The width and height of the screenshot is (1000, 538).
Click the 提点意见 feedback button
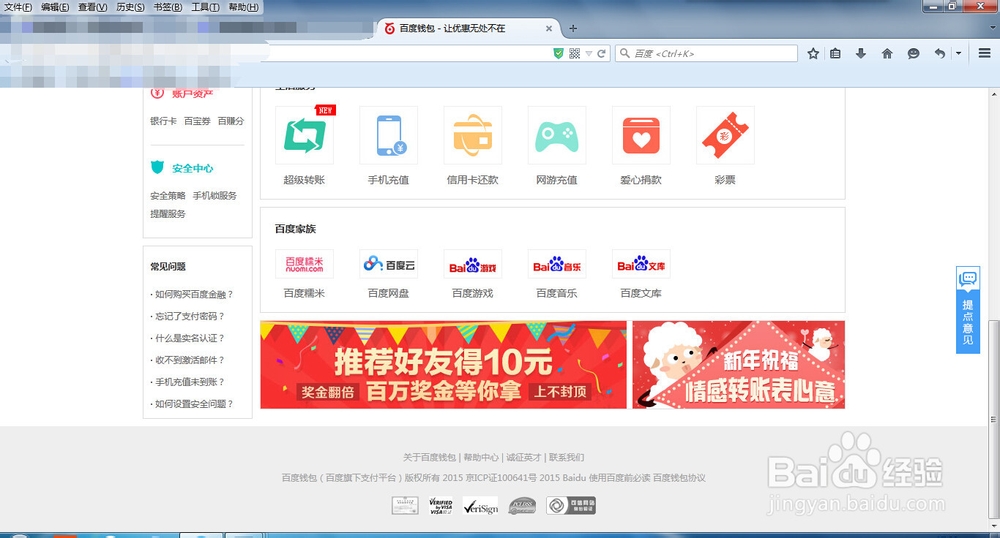tap(967, 309)
